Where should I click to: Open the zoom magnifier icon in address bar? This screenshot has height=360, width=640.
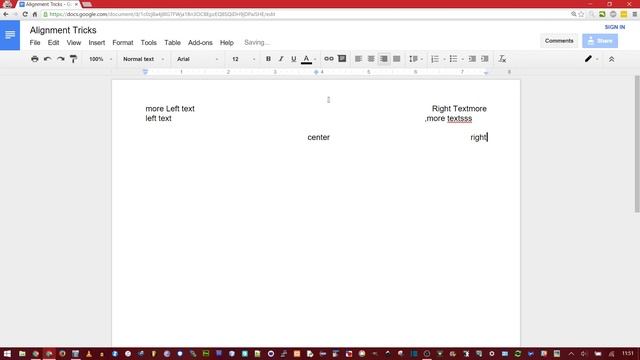point(573,14)
